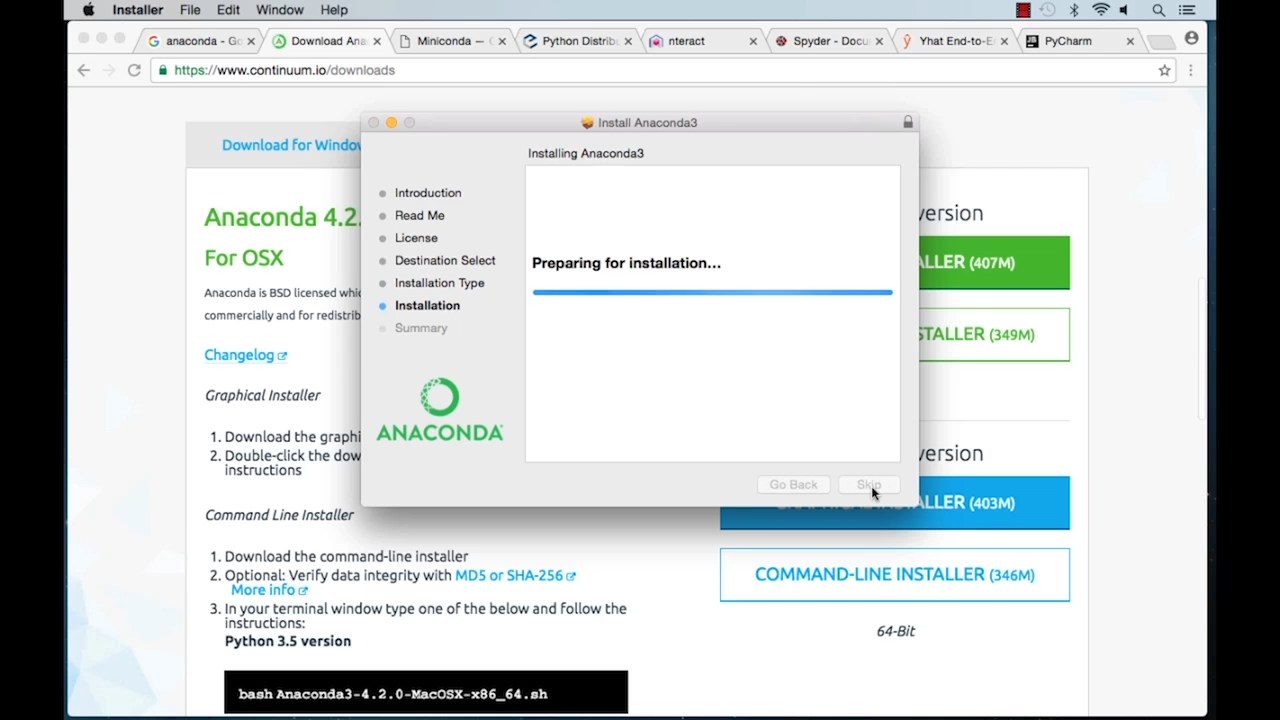Click the red recording icon in menu bar
1280x720 pixels.
(1023, 10)
